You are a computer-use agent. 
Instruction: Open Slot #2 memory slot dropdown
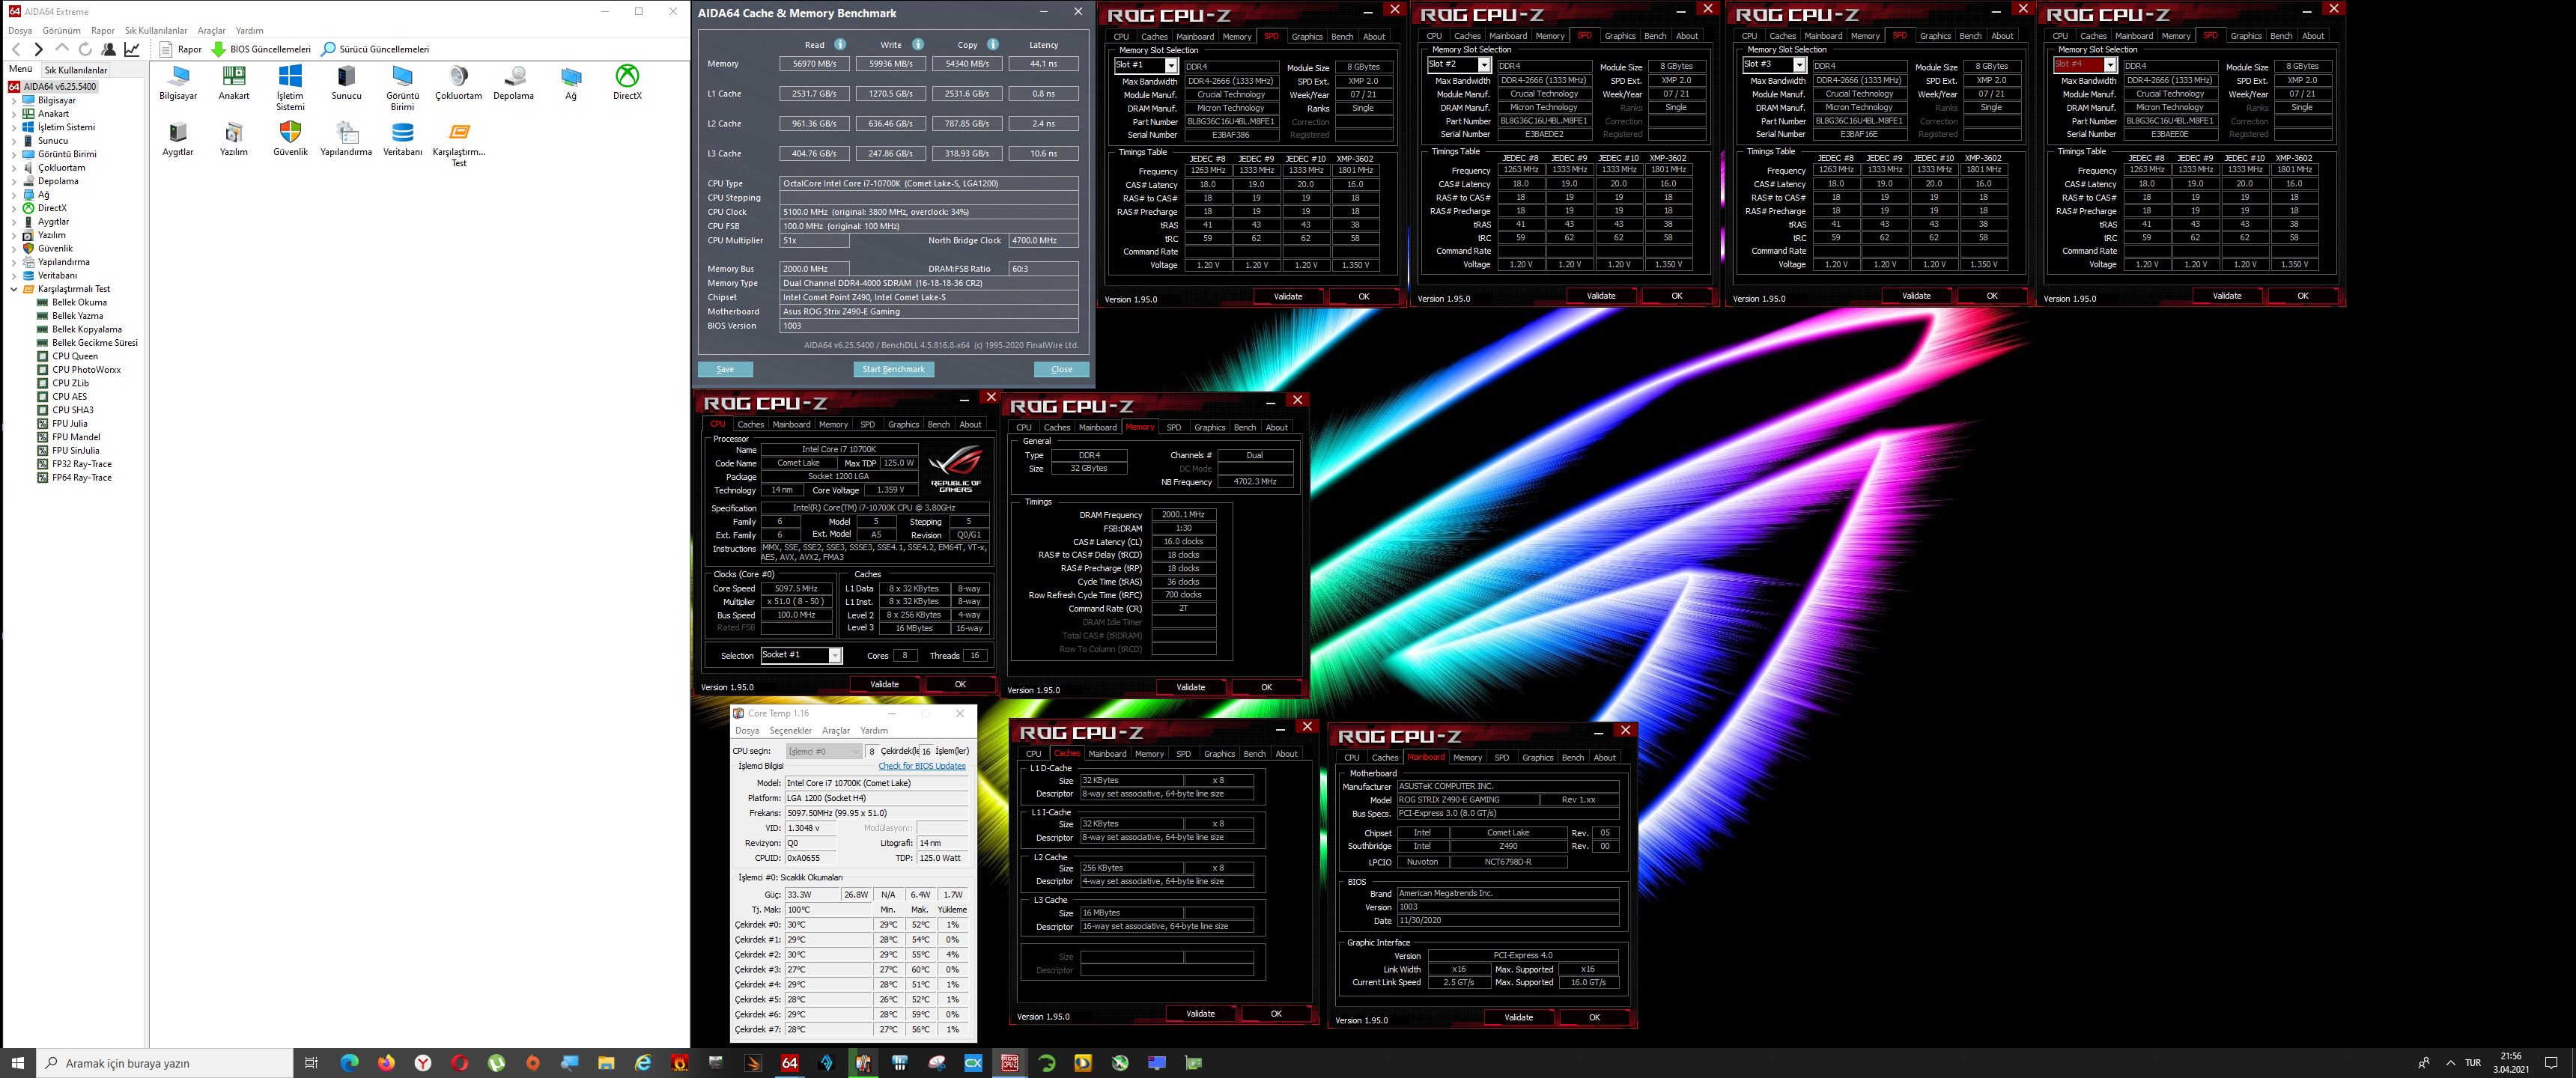pyautogui.click(x=1458, y=65)
